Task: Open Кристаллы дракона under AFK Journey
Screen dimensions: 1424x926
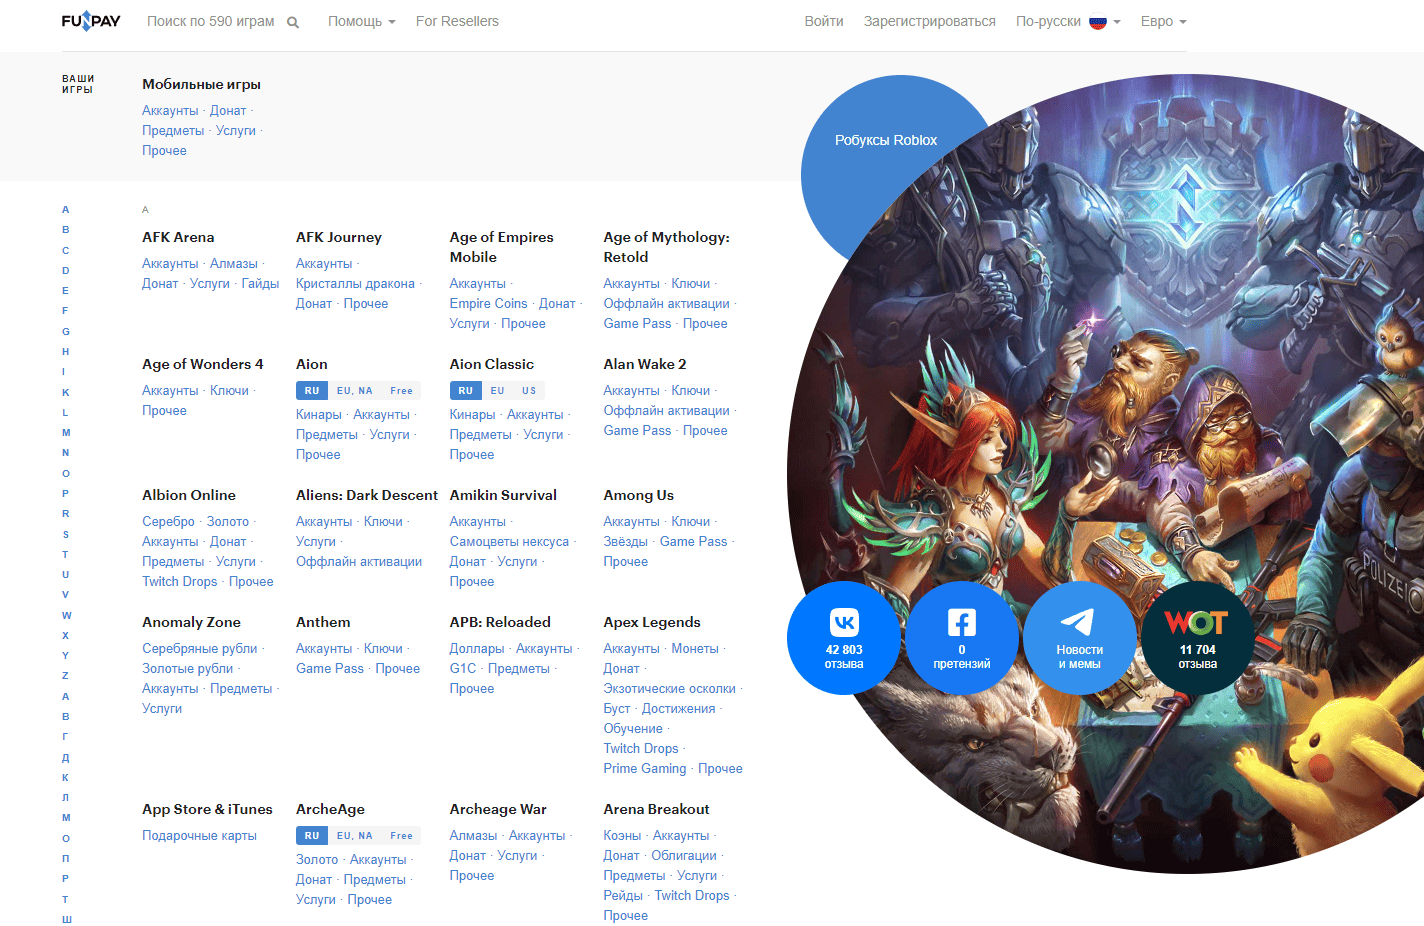Action: coord(355,284)
